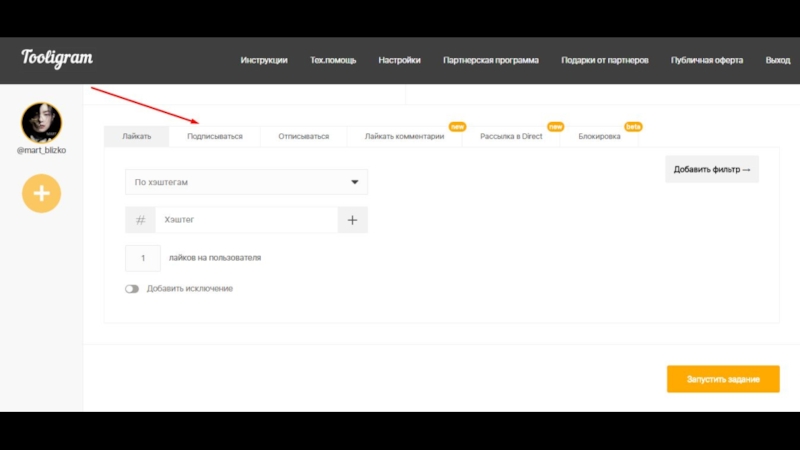This screenshot has width=800, height=450.
Task: Open the Публичная оферта link
Action: pos(707,60)
